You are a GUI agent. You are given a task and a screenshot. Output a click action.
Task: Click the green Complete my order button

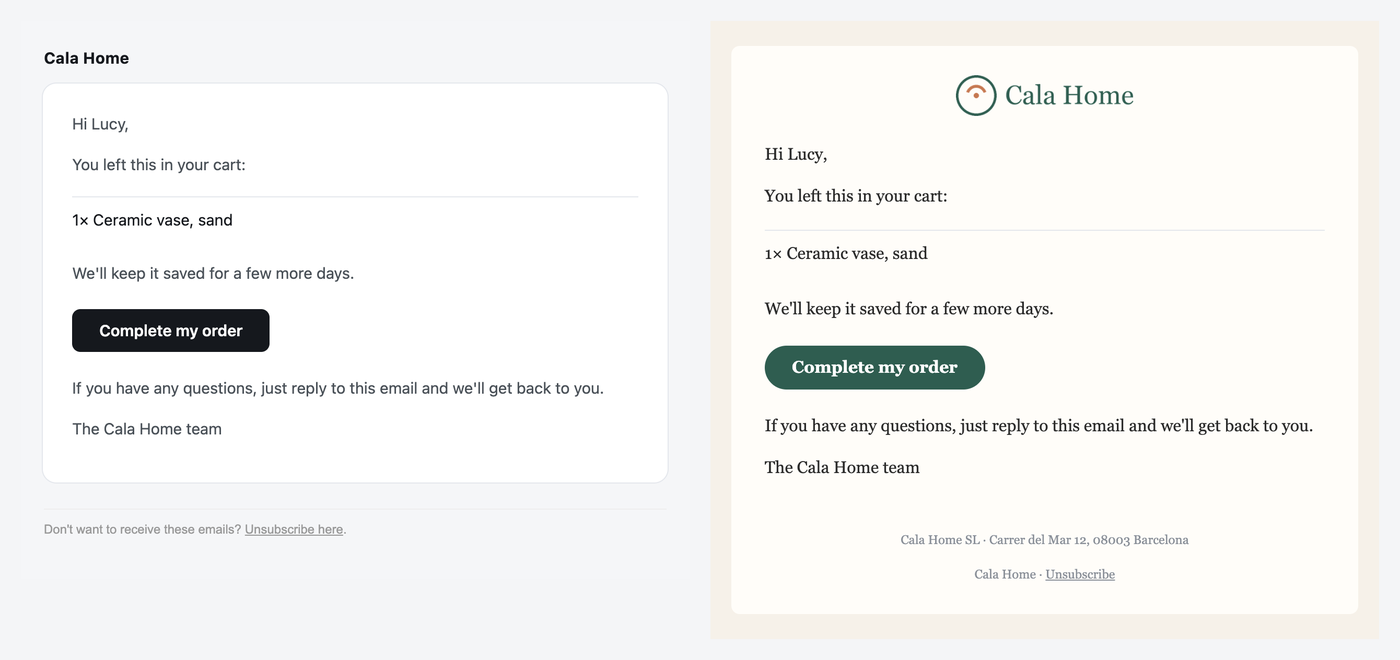pos(875,367)
